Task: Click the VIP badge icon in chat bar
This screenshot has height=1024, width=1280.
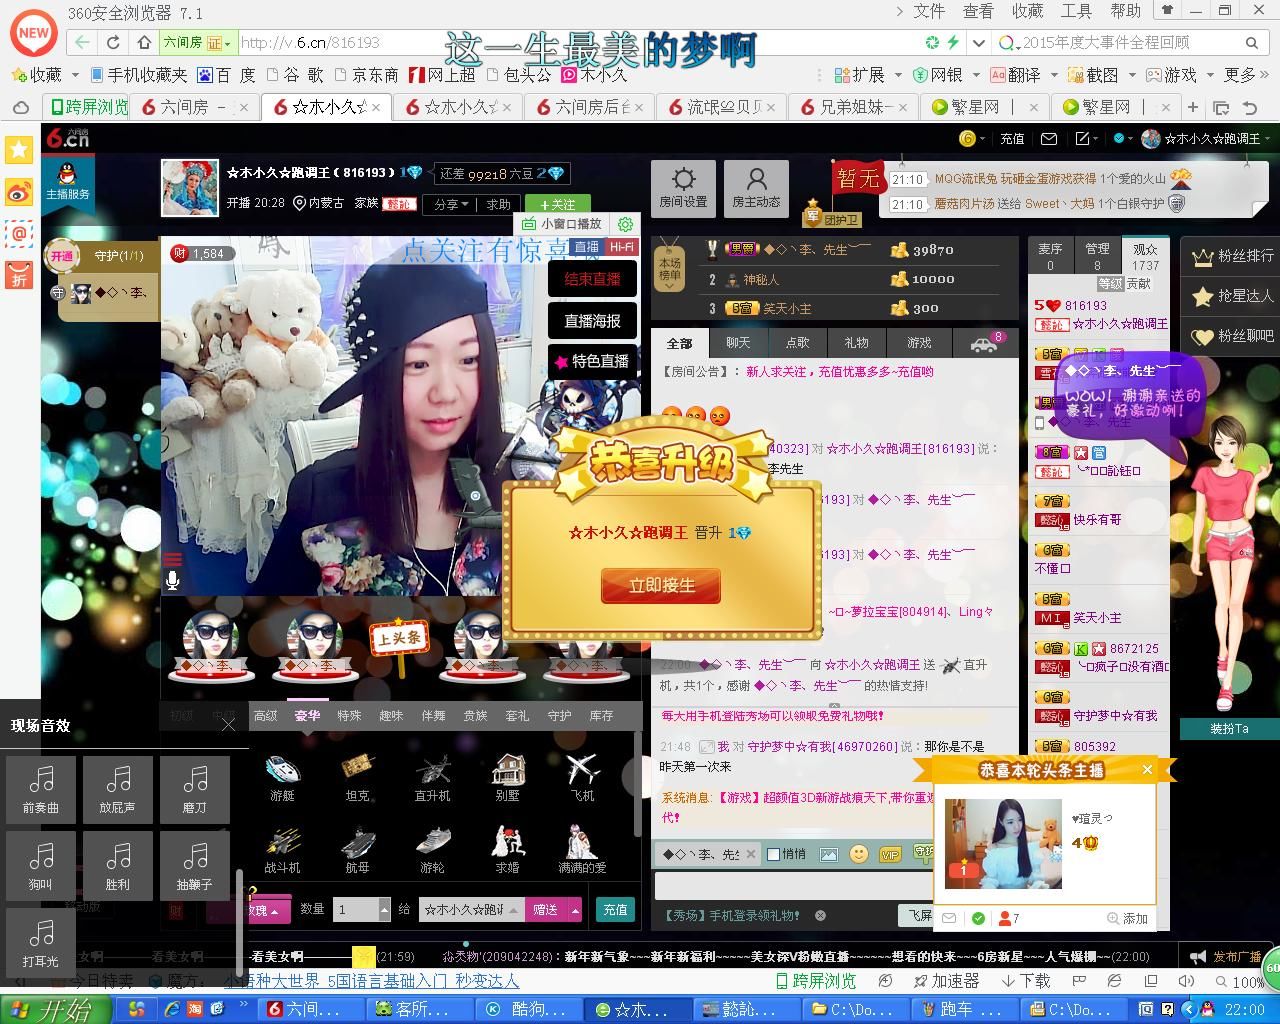Action: click(889, 854)
